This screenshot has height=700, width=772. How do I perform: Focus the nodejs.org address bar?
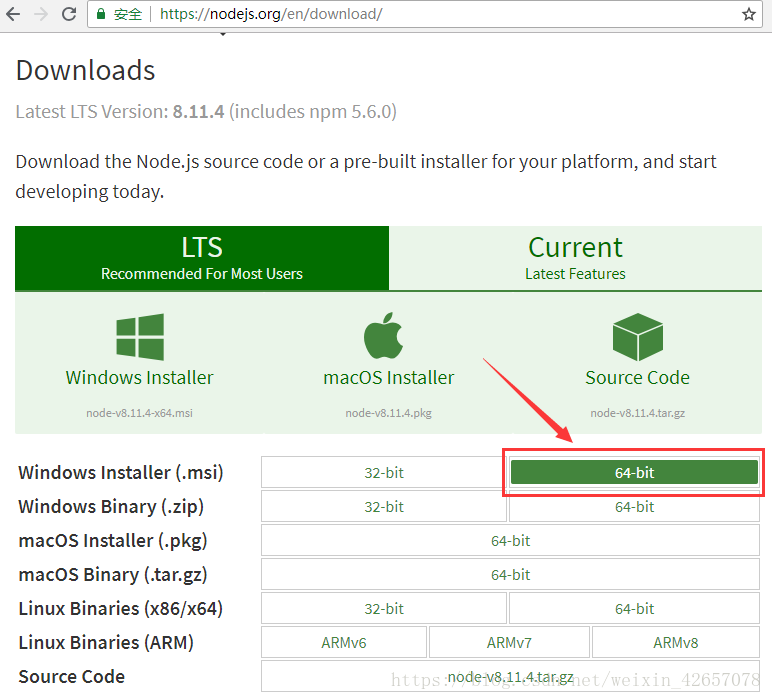[424, 14]
